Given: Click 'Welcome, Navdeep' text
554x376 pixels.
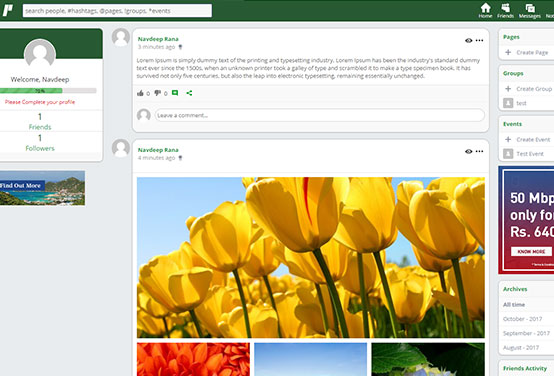Looking at the screenshot, I should [40, 79].
